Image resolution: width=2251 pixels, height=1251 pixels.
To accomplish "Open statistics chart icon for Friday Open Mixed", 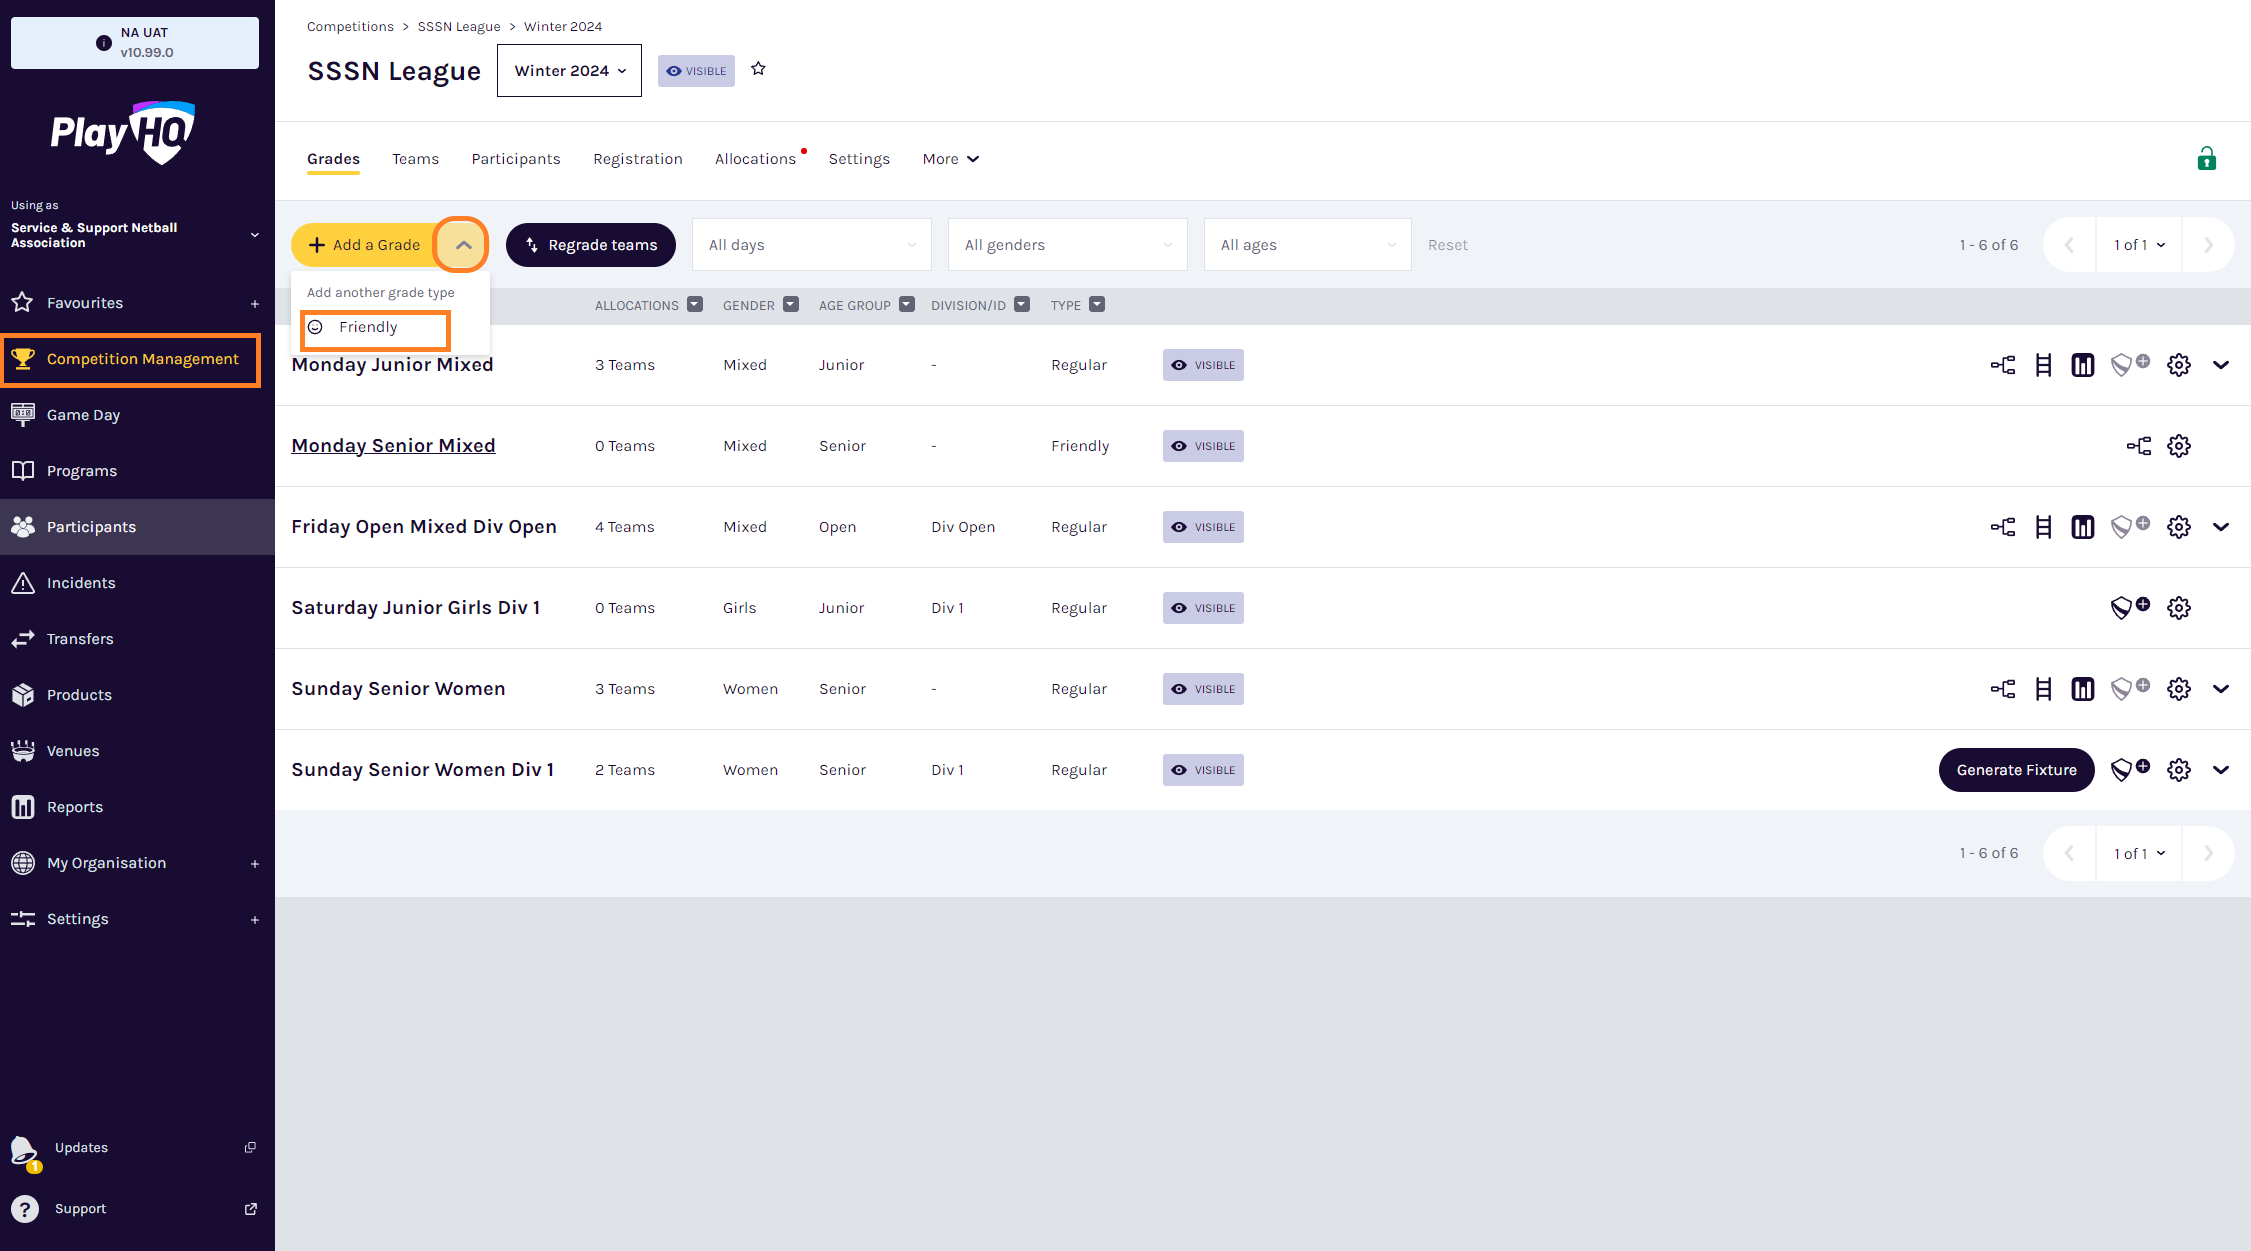I will pyautogui.click(x=2082, y=527).
